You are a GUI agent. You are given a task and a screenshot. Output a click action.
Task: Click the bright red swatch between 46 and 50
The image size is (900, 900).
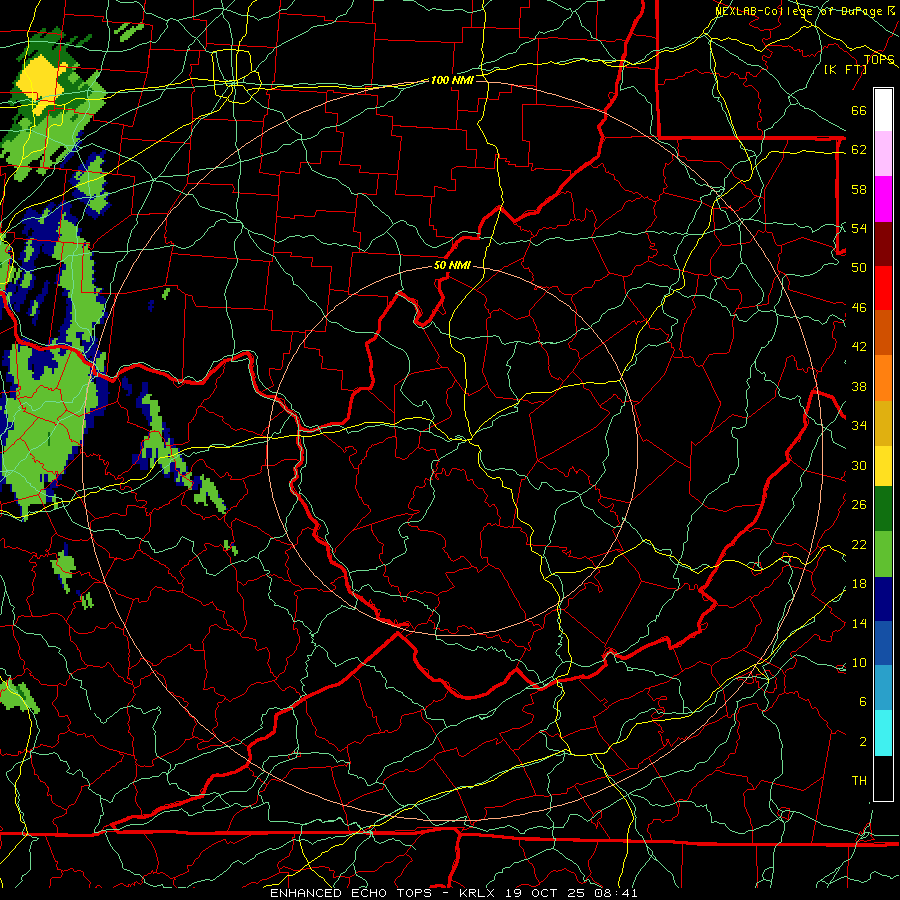[x=883, y=288]
